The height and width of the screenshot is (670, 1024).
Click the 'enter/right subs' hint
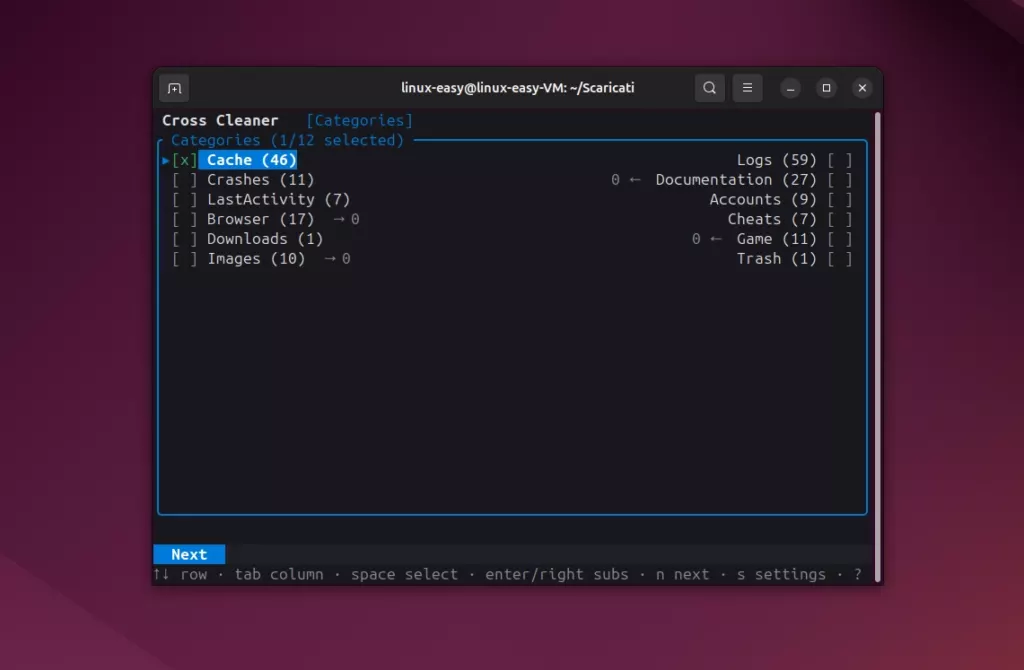pos(556,575)
